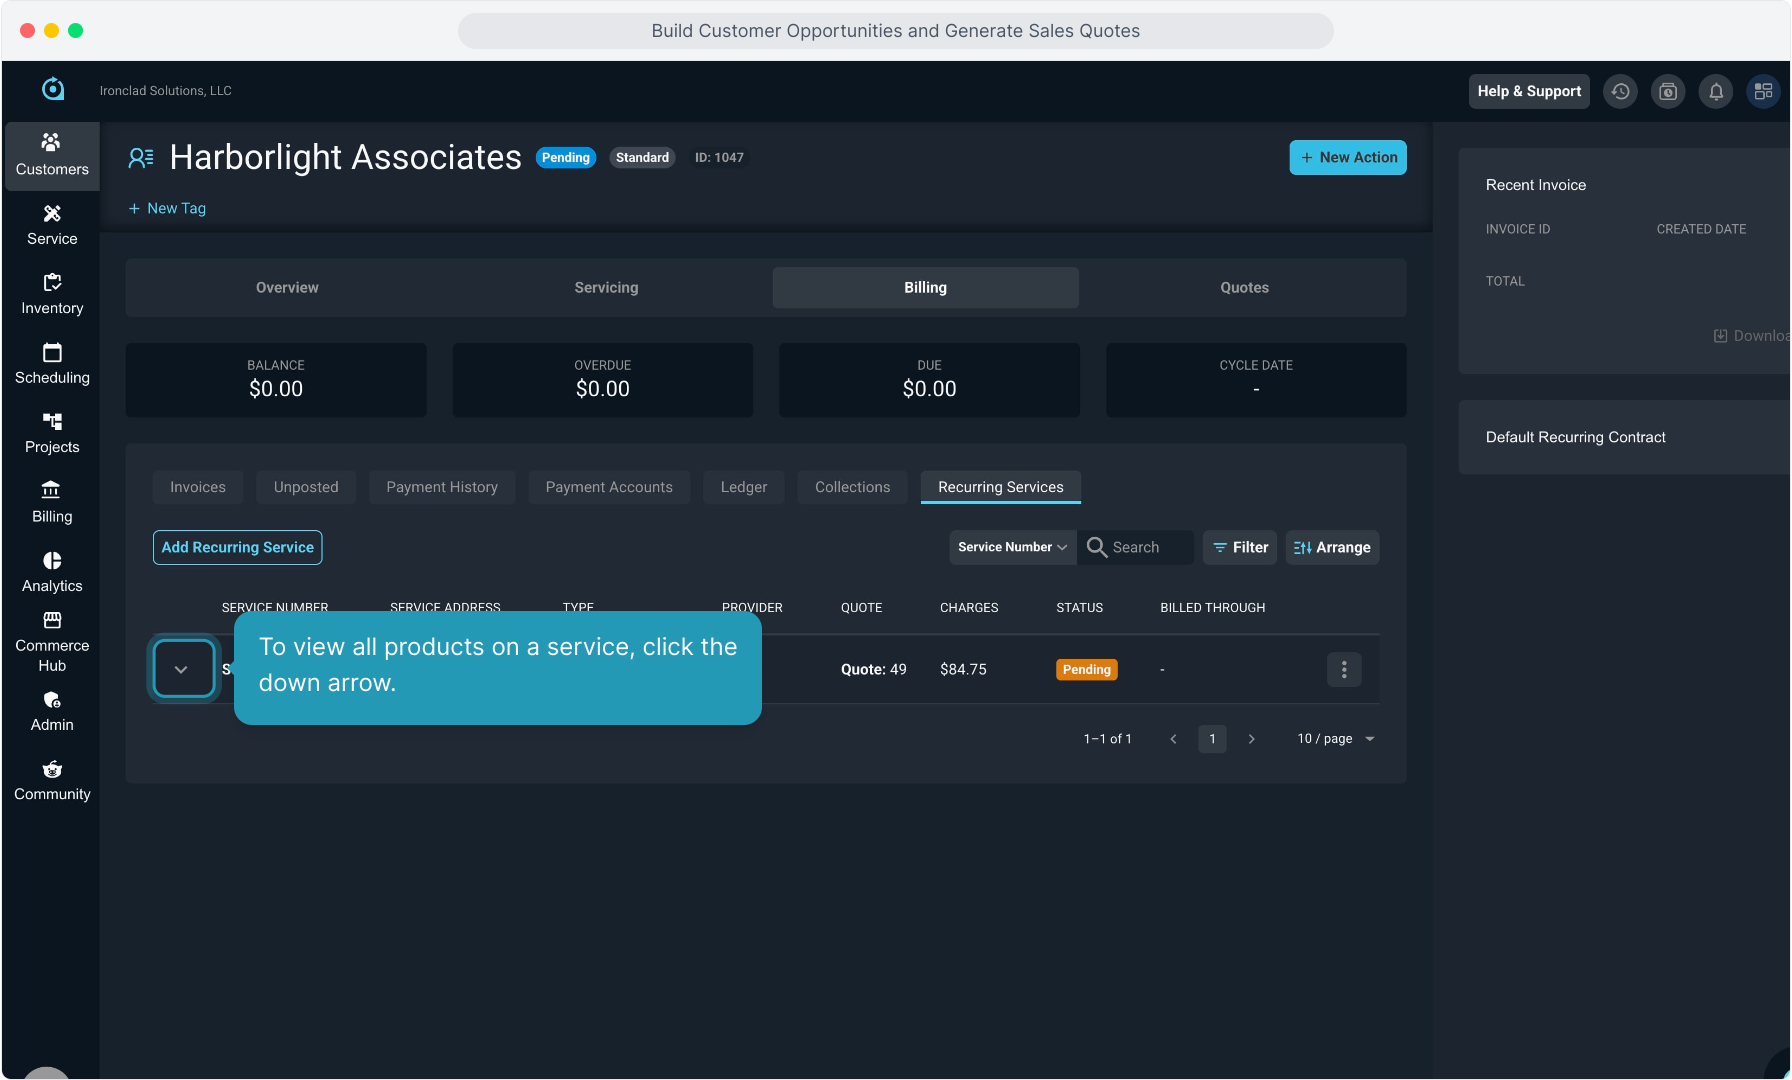Open row actions three-dot menu

click(1343, 670)
